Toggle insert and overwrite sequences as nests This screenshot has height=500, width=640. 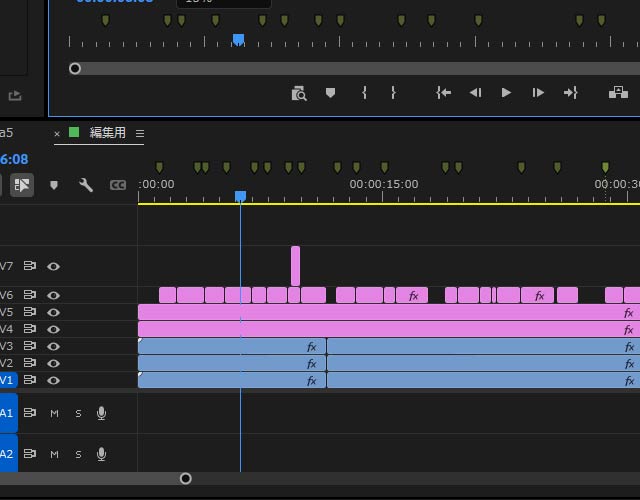pos(22,185)
